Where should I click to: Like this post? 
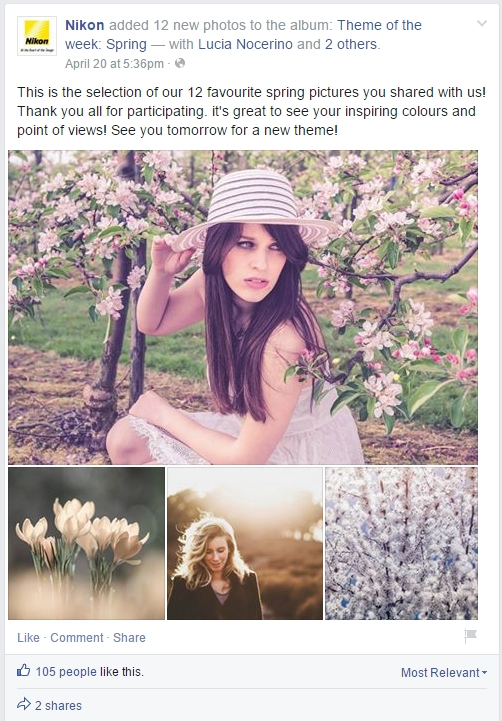tap(28, 638)
